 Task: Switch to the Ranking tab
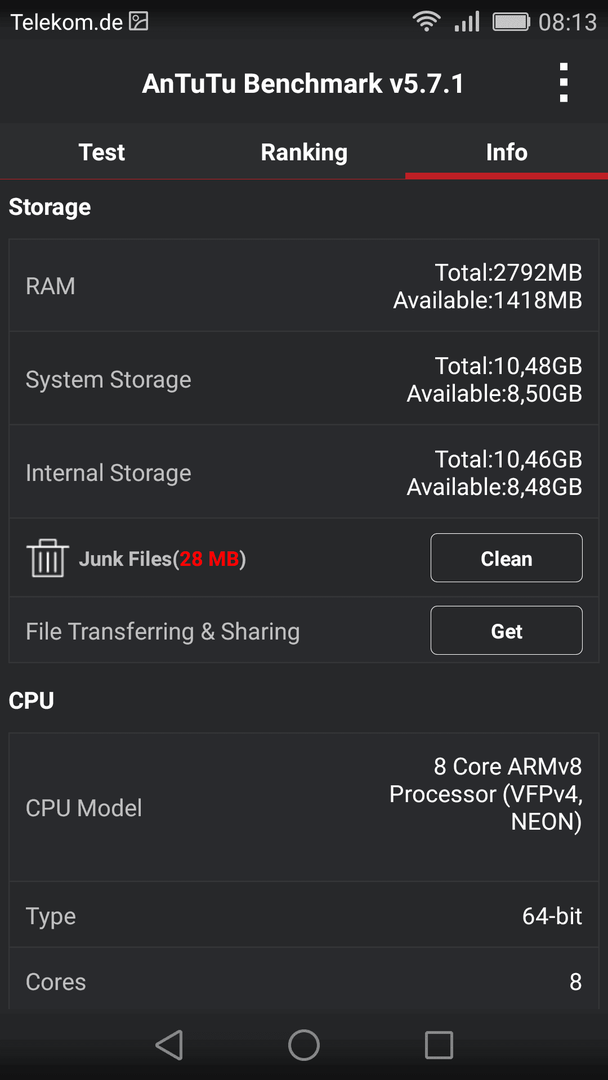304,152
